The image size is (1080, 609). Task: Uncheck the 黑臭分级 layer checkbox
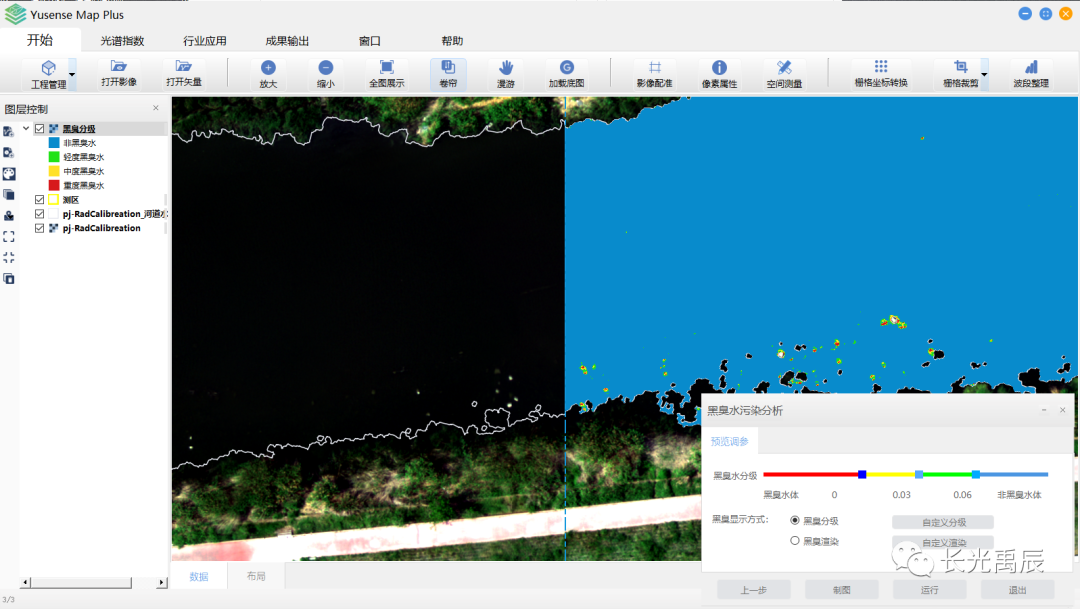click(x=40, y=129)
